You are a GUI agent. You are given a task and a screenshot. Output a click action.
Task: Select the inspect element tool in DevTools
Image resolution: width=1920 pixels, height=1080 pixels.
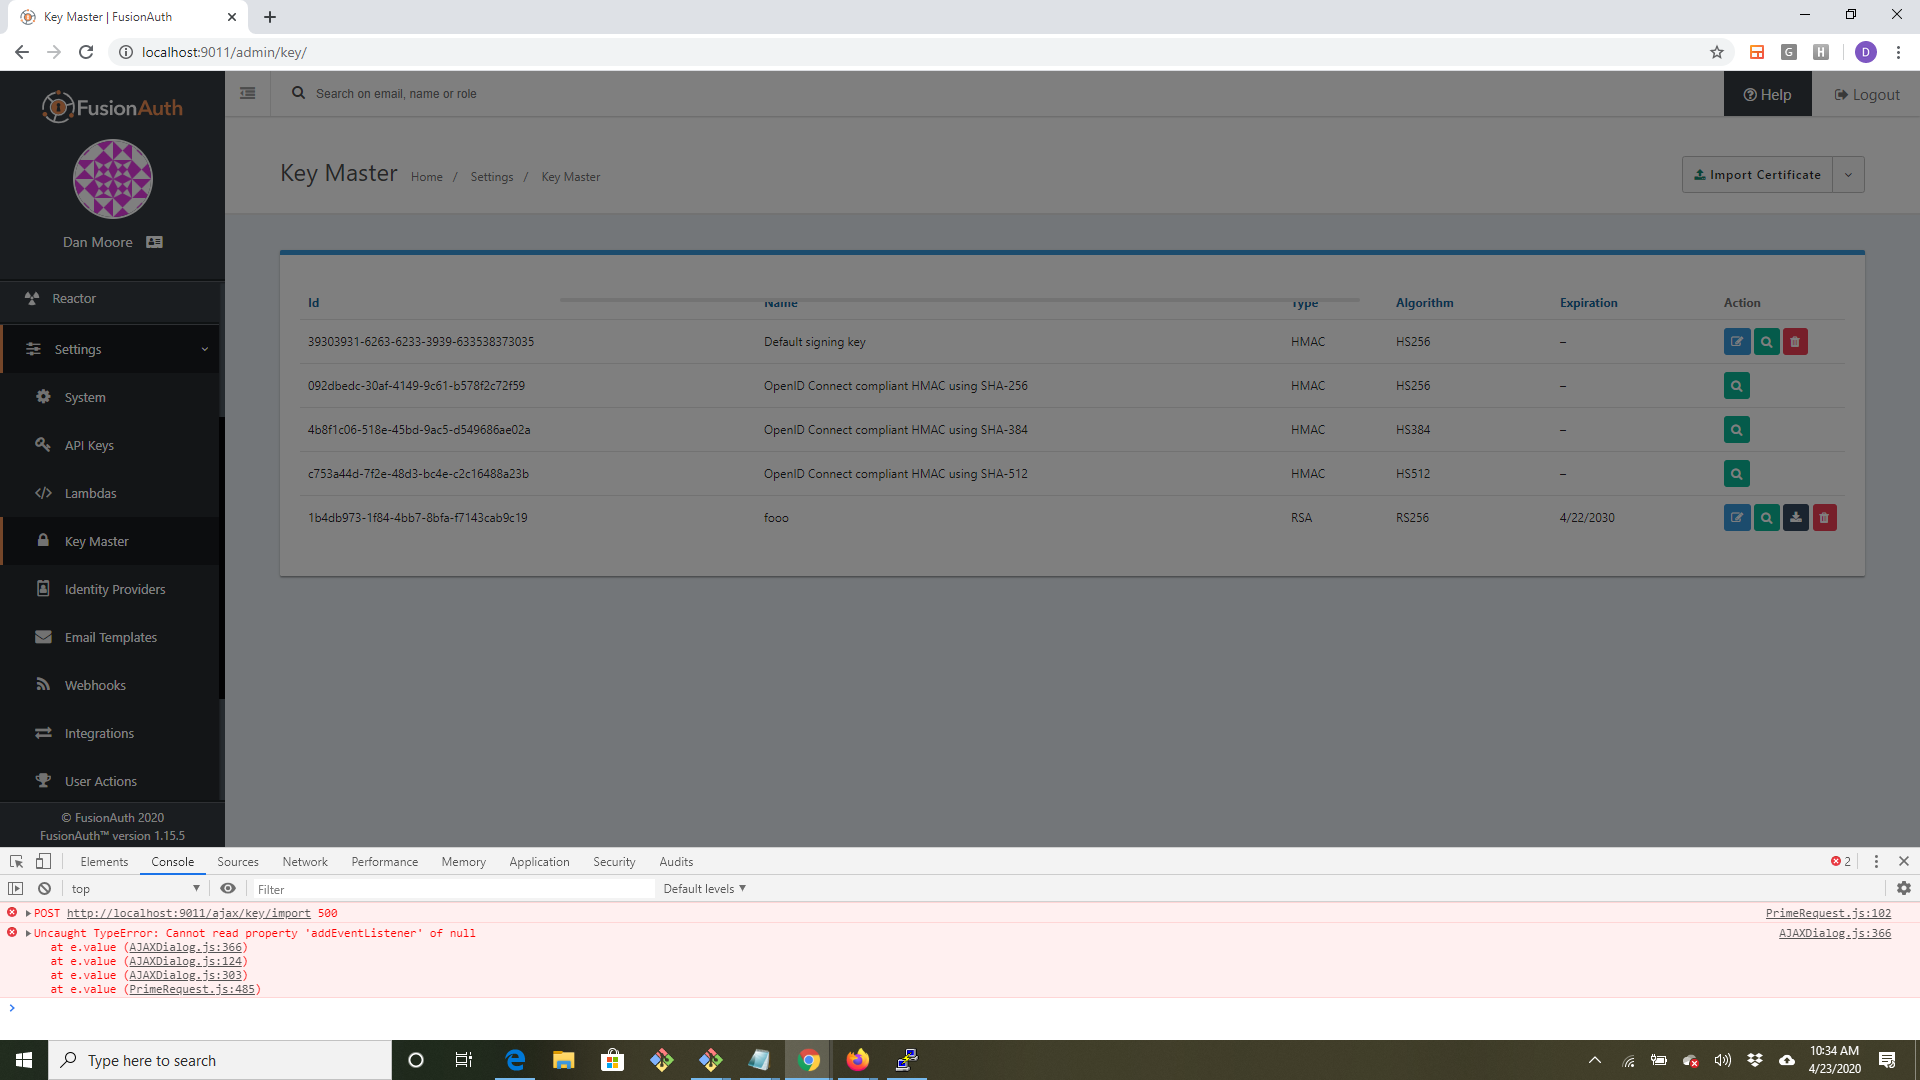(15, 861)
